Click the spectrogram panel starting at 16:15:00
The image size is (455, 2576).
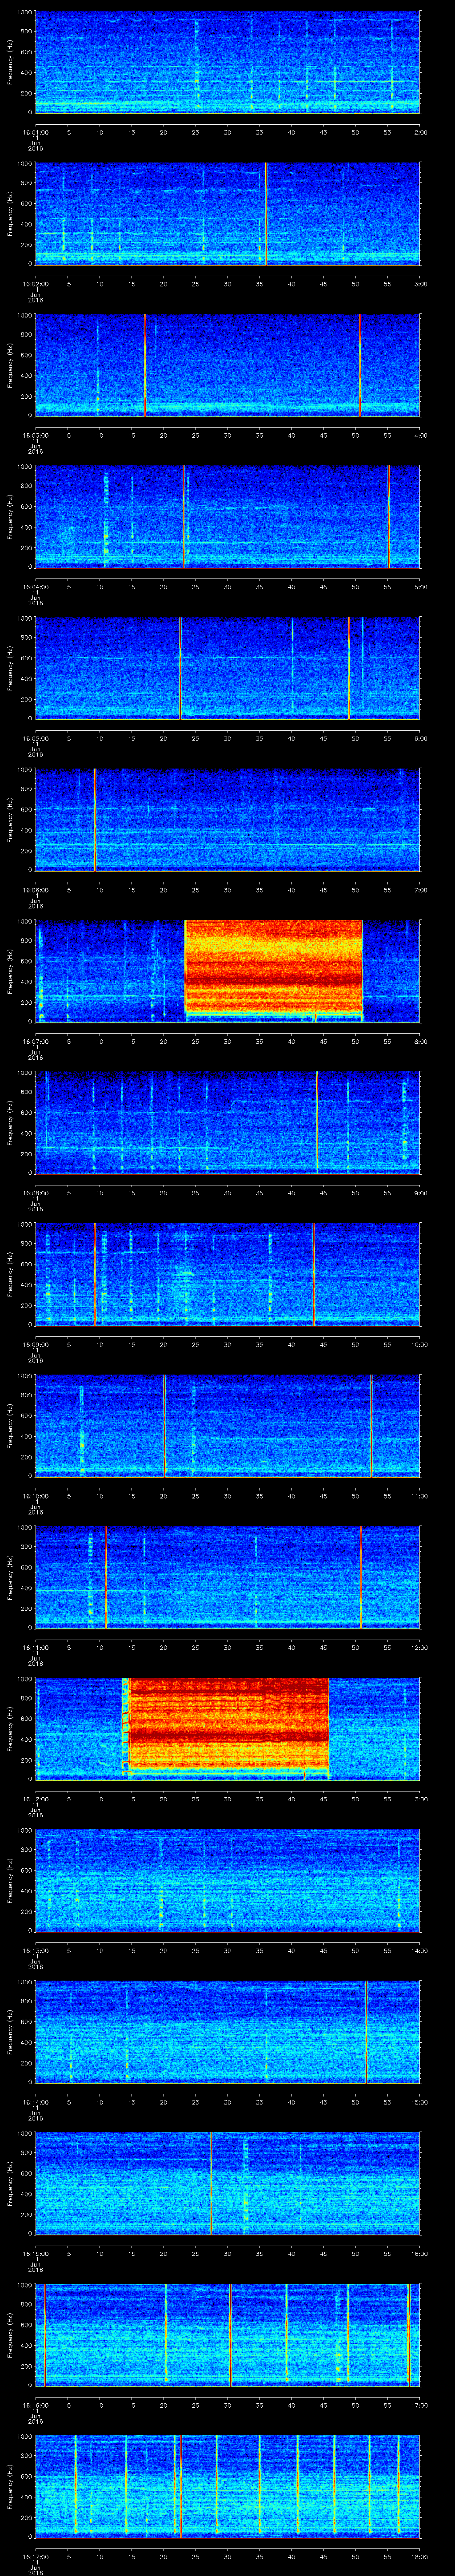click(227, 2183)
